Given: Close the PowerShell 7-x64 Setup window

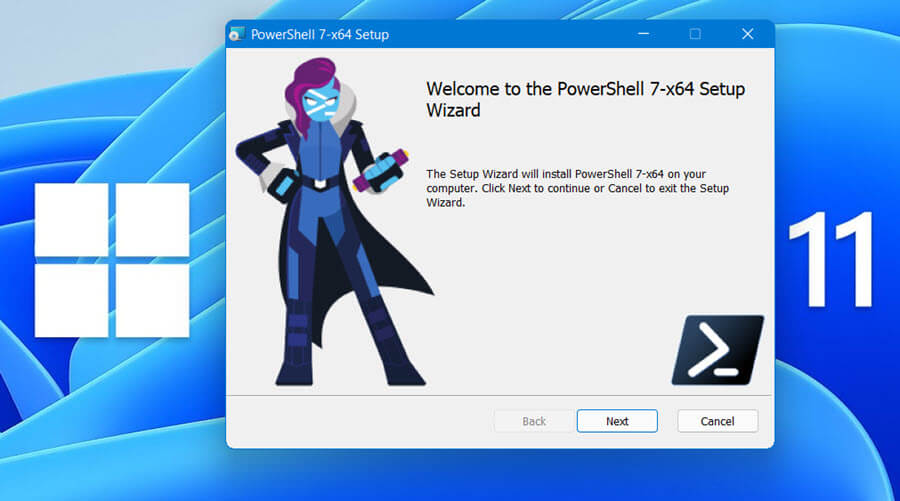Looking at the screenshot, I should click(x=747, y=34).
